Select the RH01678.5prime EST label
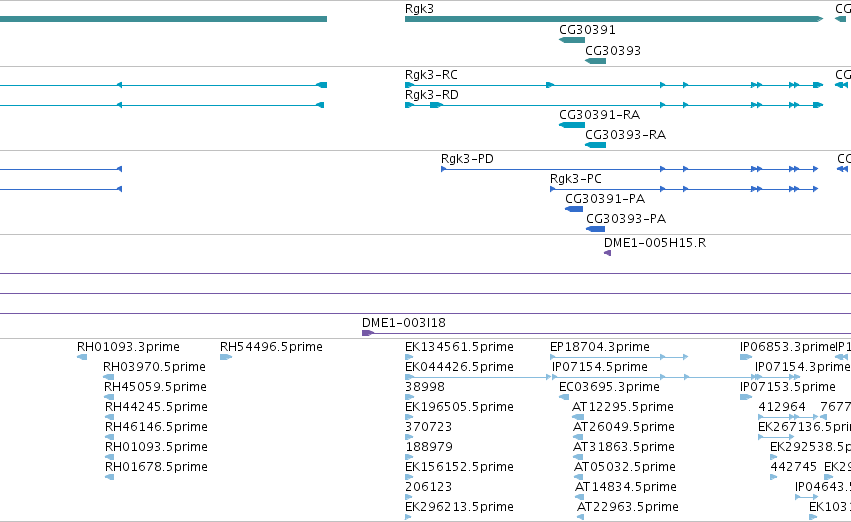Screen dimensions: 851x522 156,467
